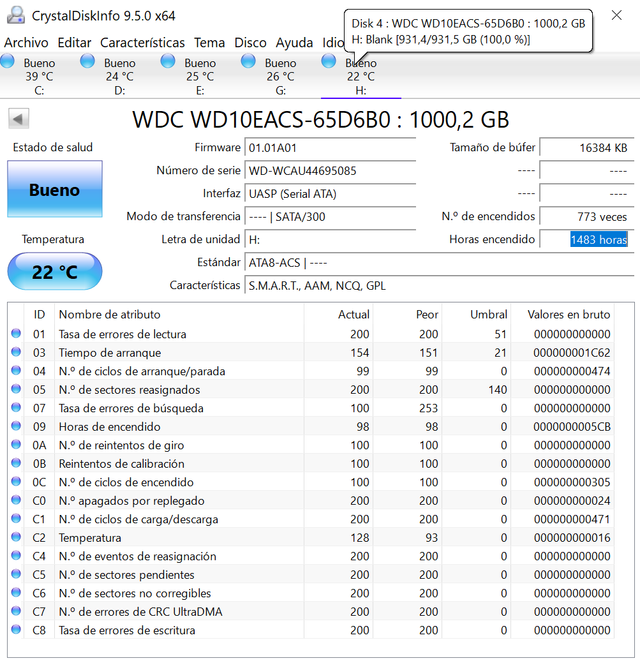The image size is (640, 663).
Task: Click status dot for N.º de ciclos de carga/descarga
Action: (x=16, y=519)
